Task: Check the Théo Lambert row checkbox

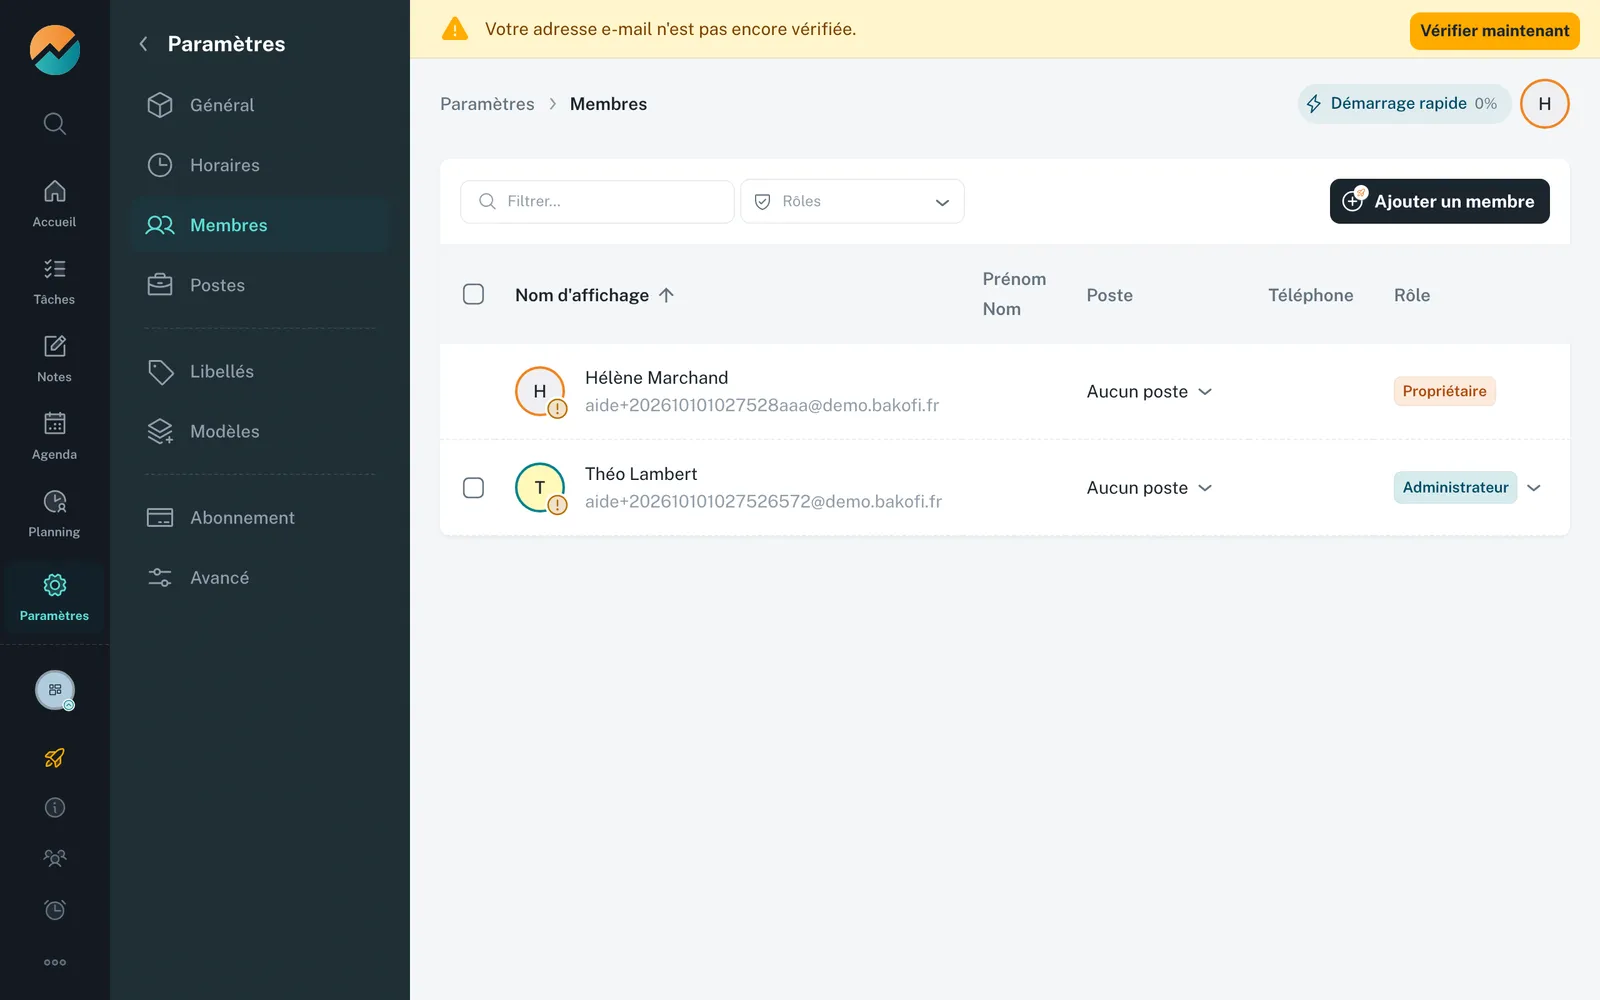Action: 474,488
